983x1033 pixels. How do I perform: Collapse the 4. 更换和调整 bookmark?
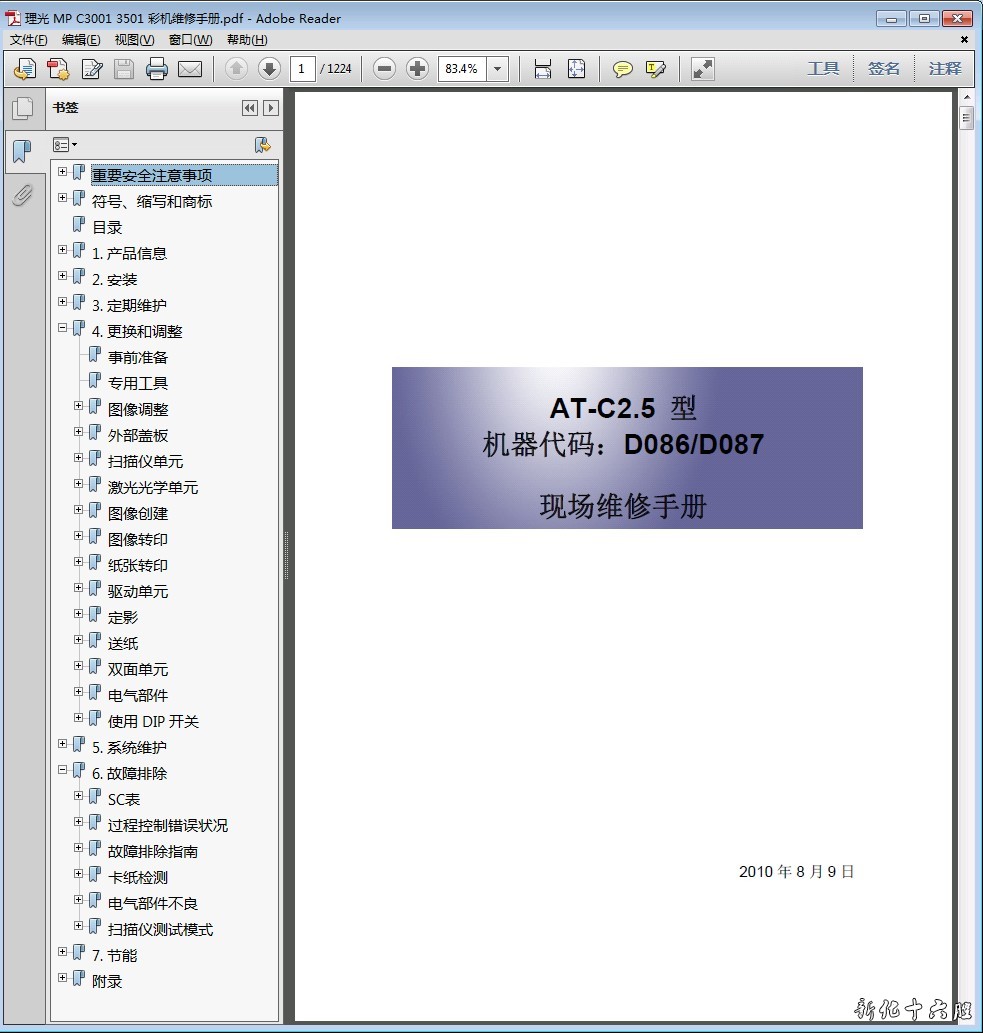coord(63,328)
